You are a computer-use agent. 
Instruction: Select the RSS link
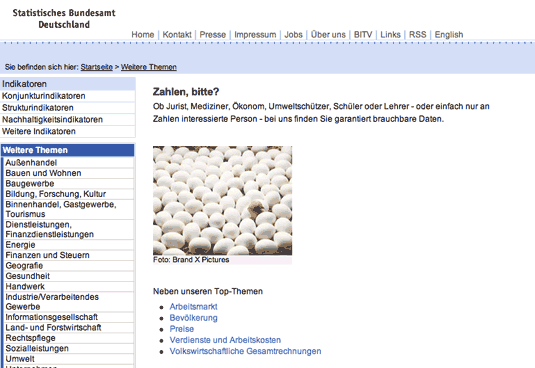(x=418, y=35)
